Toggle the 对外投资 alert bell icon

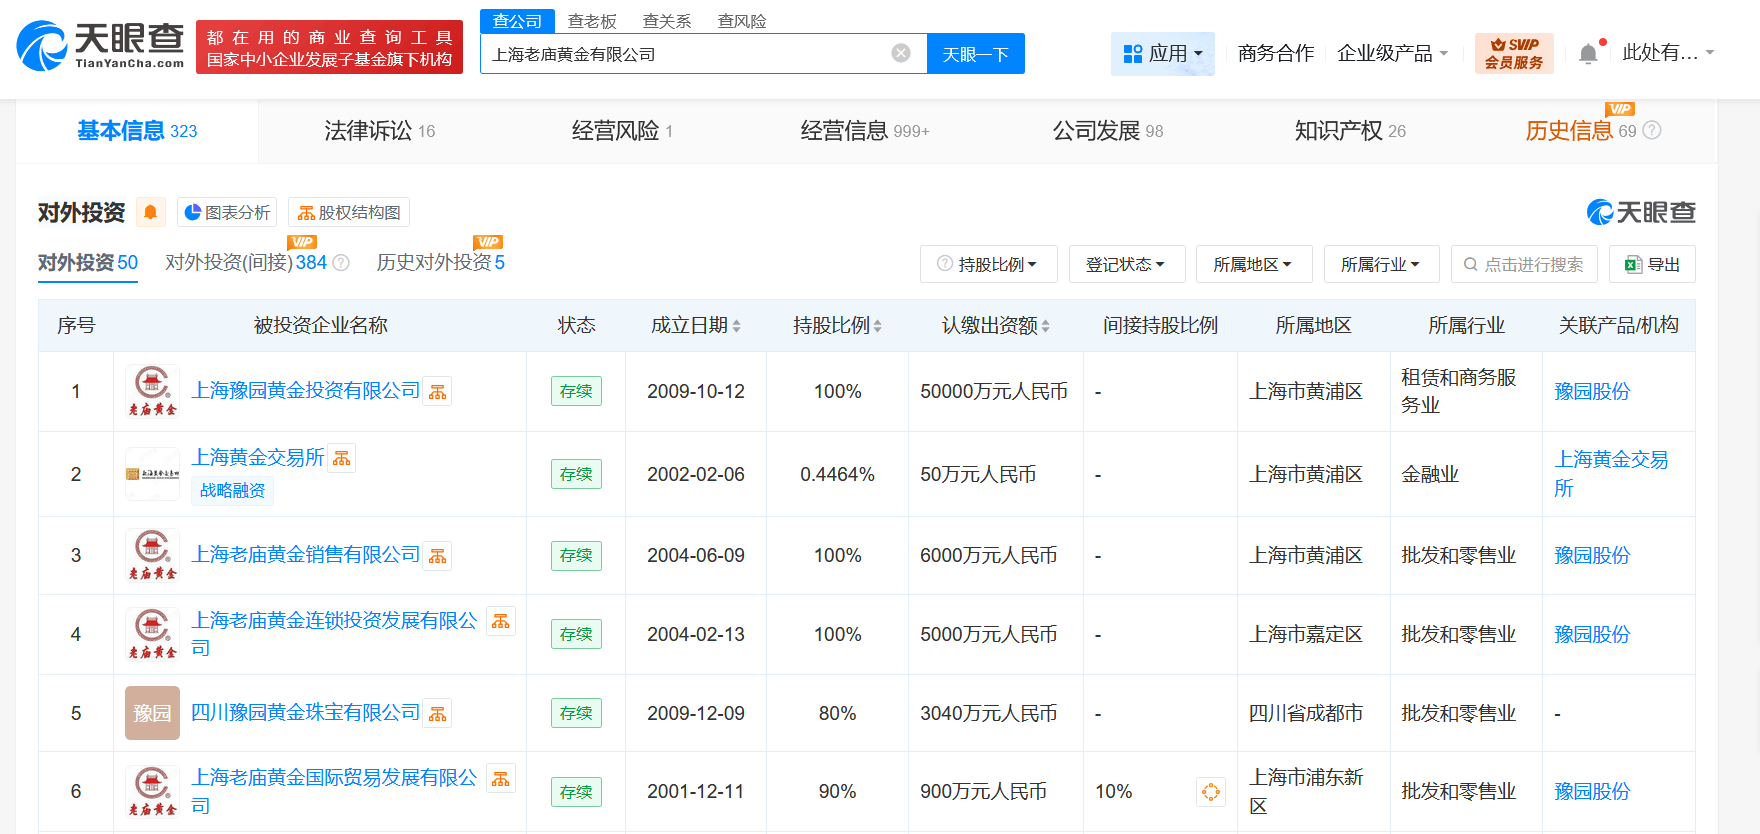[151, 212]
